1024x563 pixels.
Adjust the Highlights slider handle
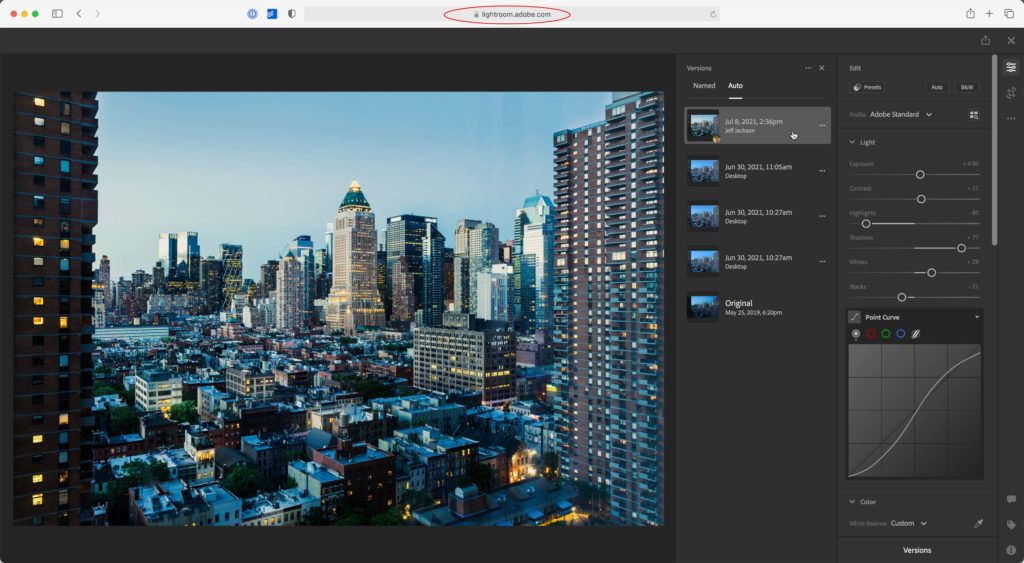[866, 223]
